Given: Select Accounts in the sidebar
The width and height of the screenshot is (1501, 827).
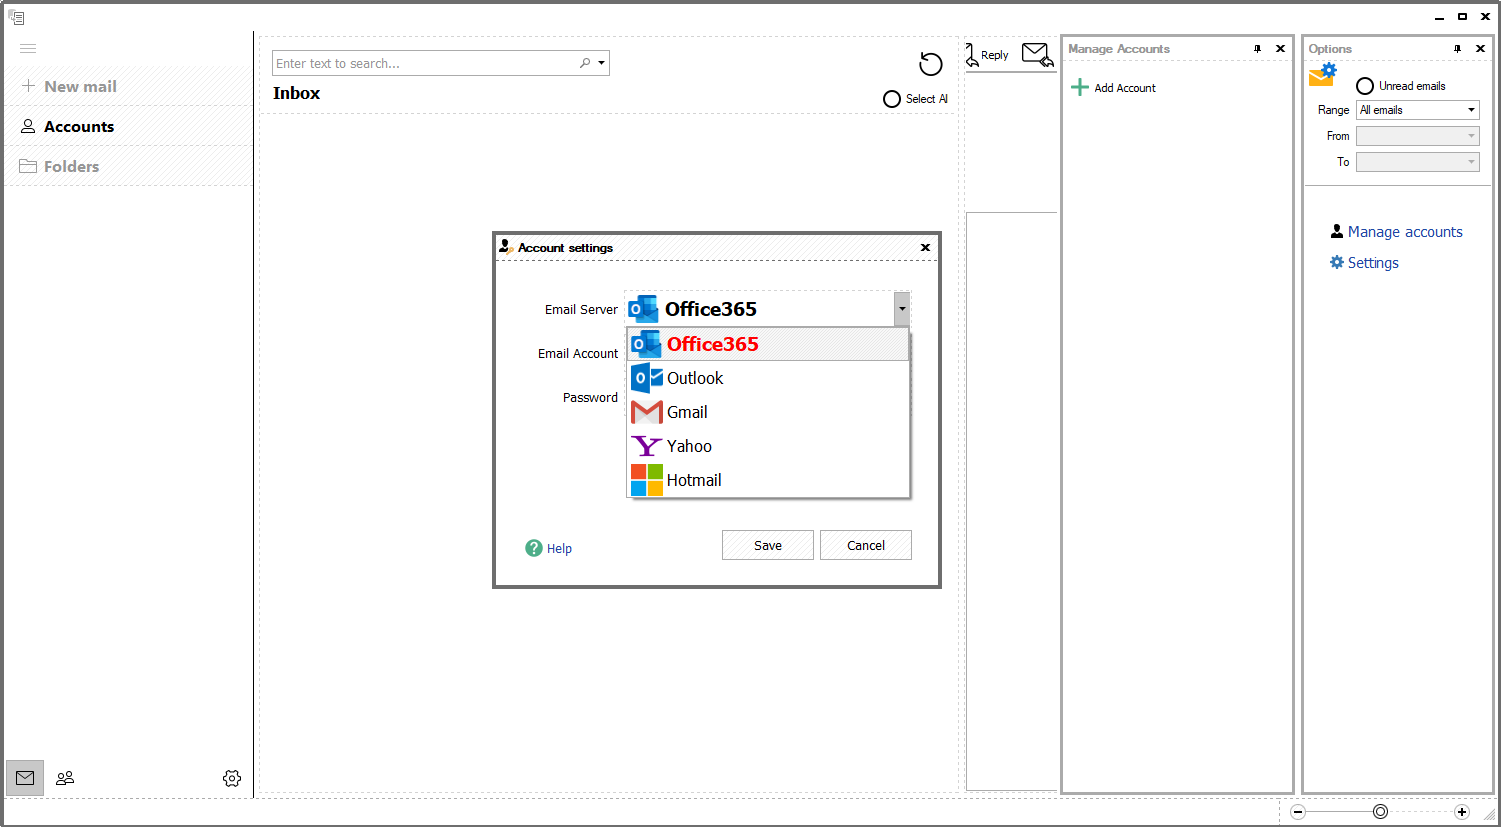Looking at the screenshot, I should (128, 126).
